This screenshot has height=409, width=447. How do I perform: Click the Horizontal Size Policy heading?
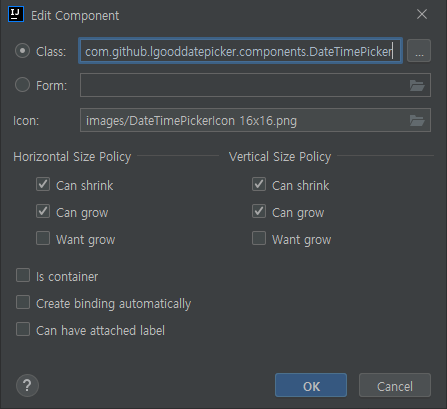point(72,157)
